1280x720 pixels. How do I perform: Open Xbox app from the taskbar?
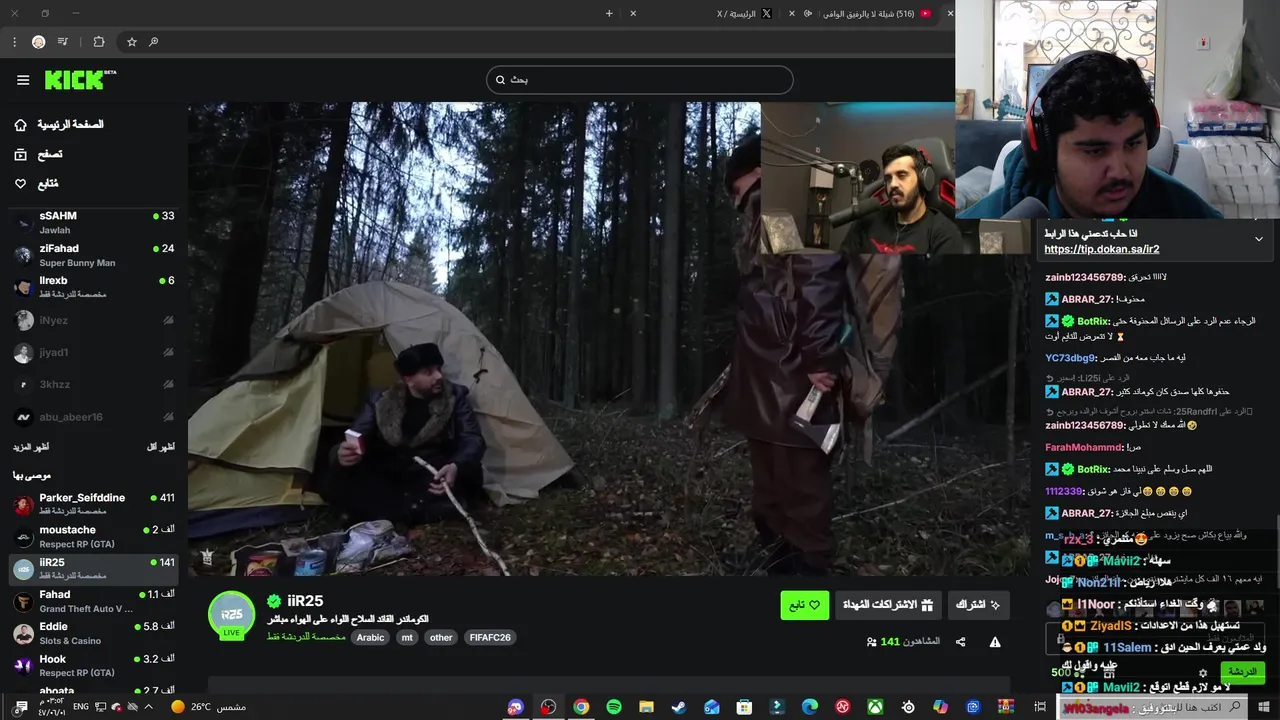875,707
